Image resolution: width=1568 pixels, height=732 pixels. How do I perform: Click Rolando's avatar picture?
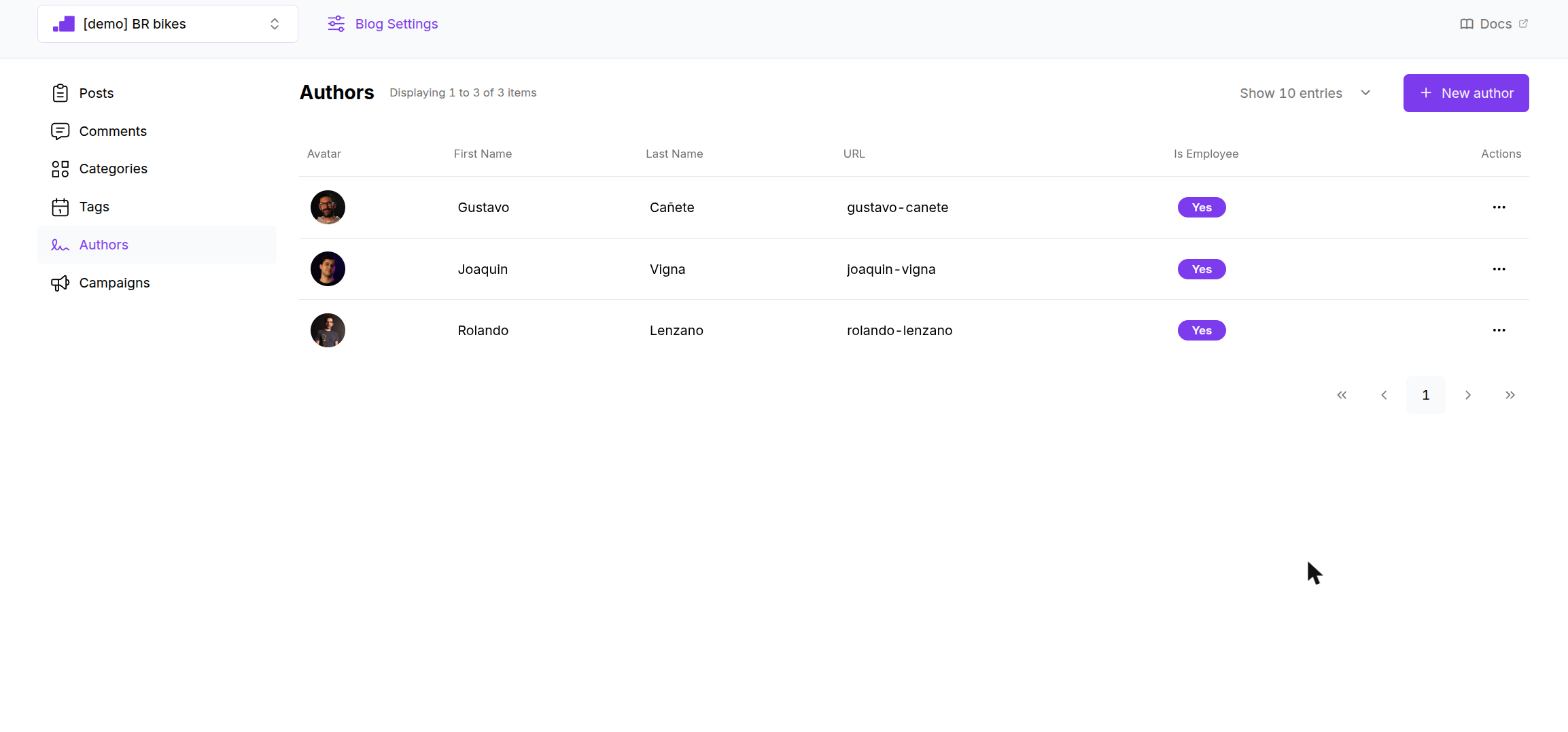click(328, 330)
